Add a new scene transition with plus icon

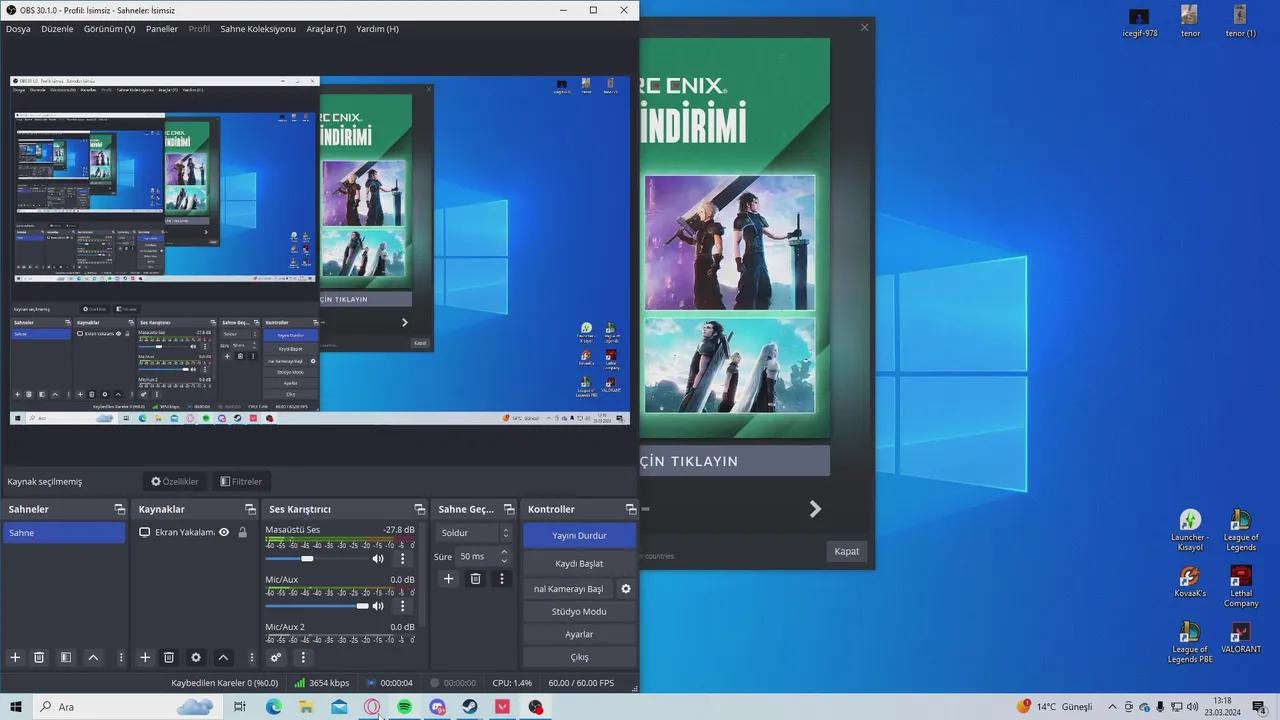click(448, 578)
